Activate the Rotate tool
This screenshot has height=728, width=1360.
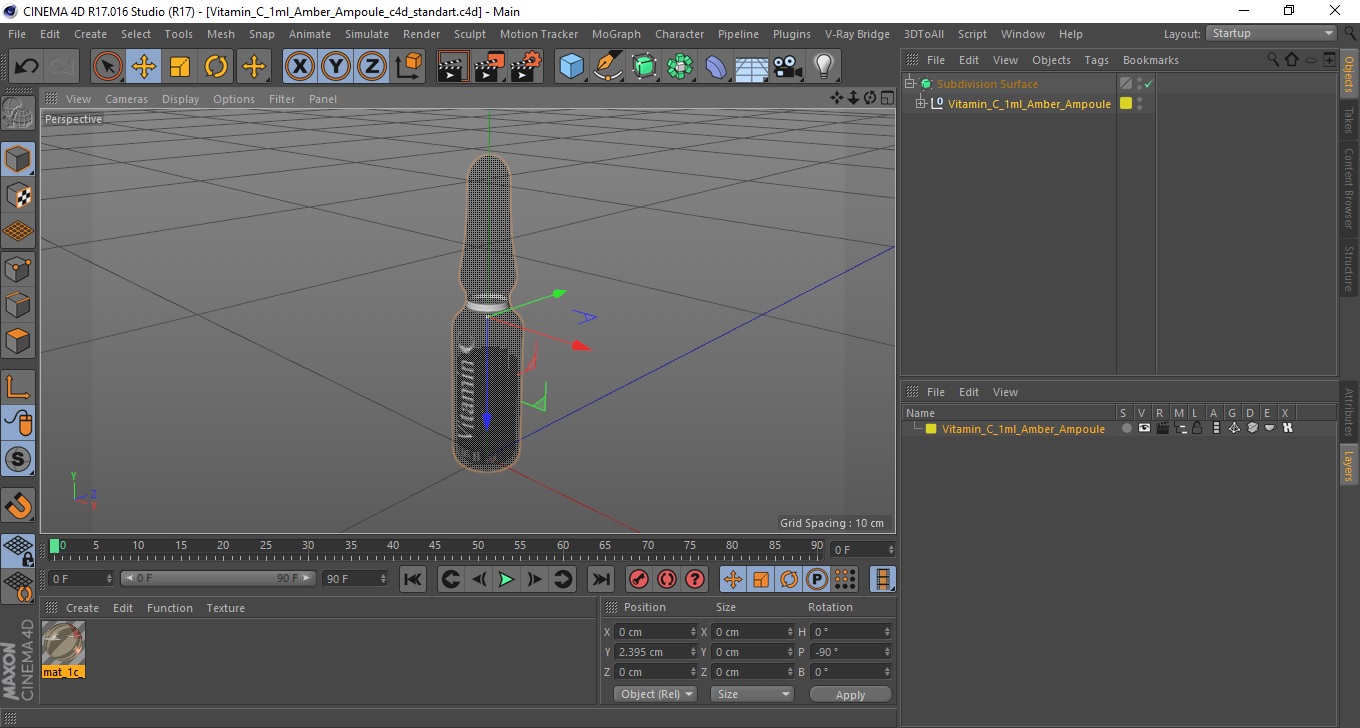216,67
